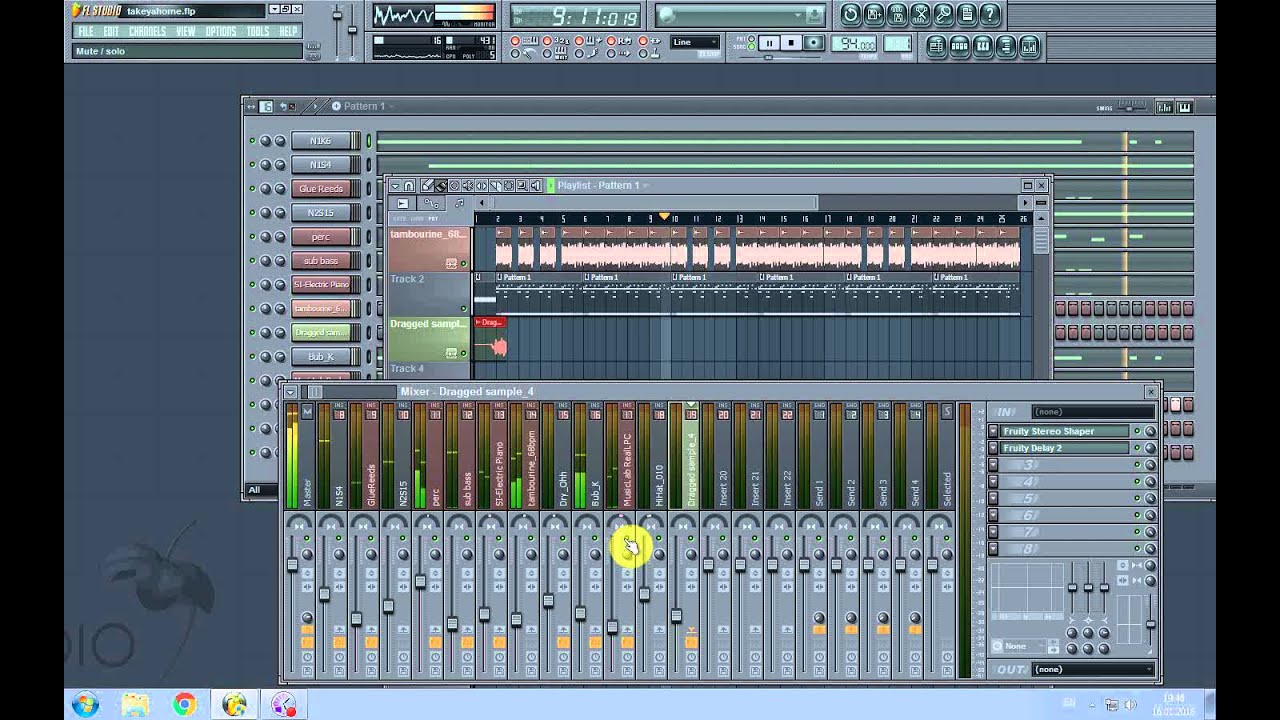
Task: Open Google Chrome from the taskbar
Action: pyautogui.click(x=184, y=704)
